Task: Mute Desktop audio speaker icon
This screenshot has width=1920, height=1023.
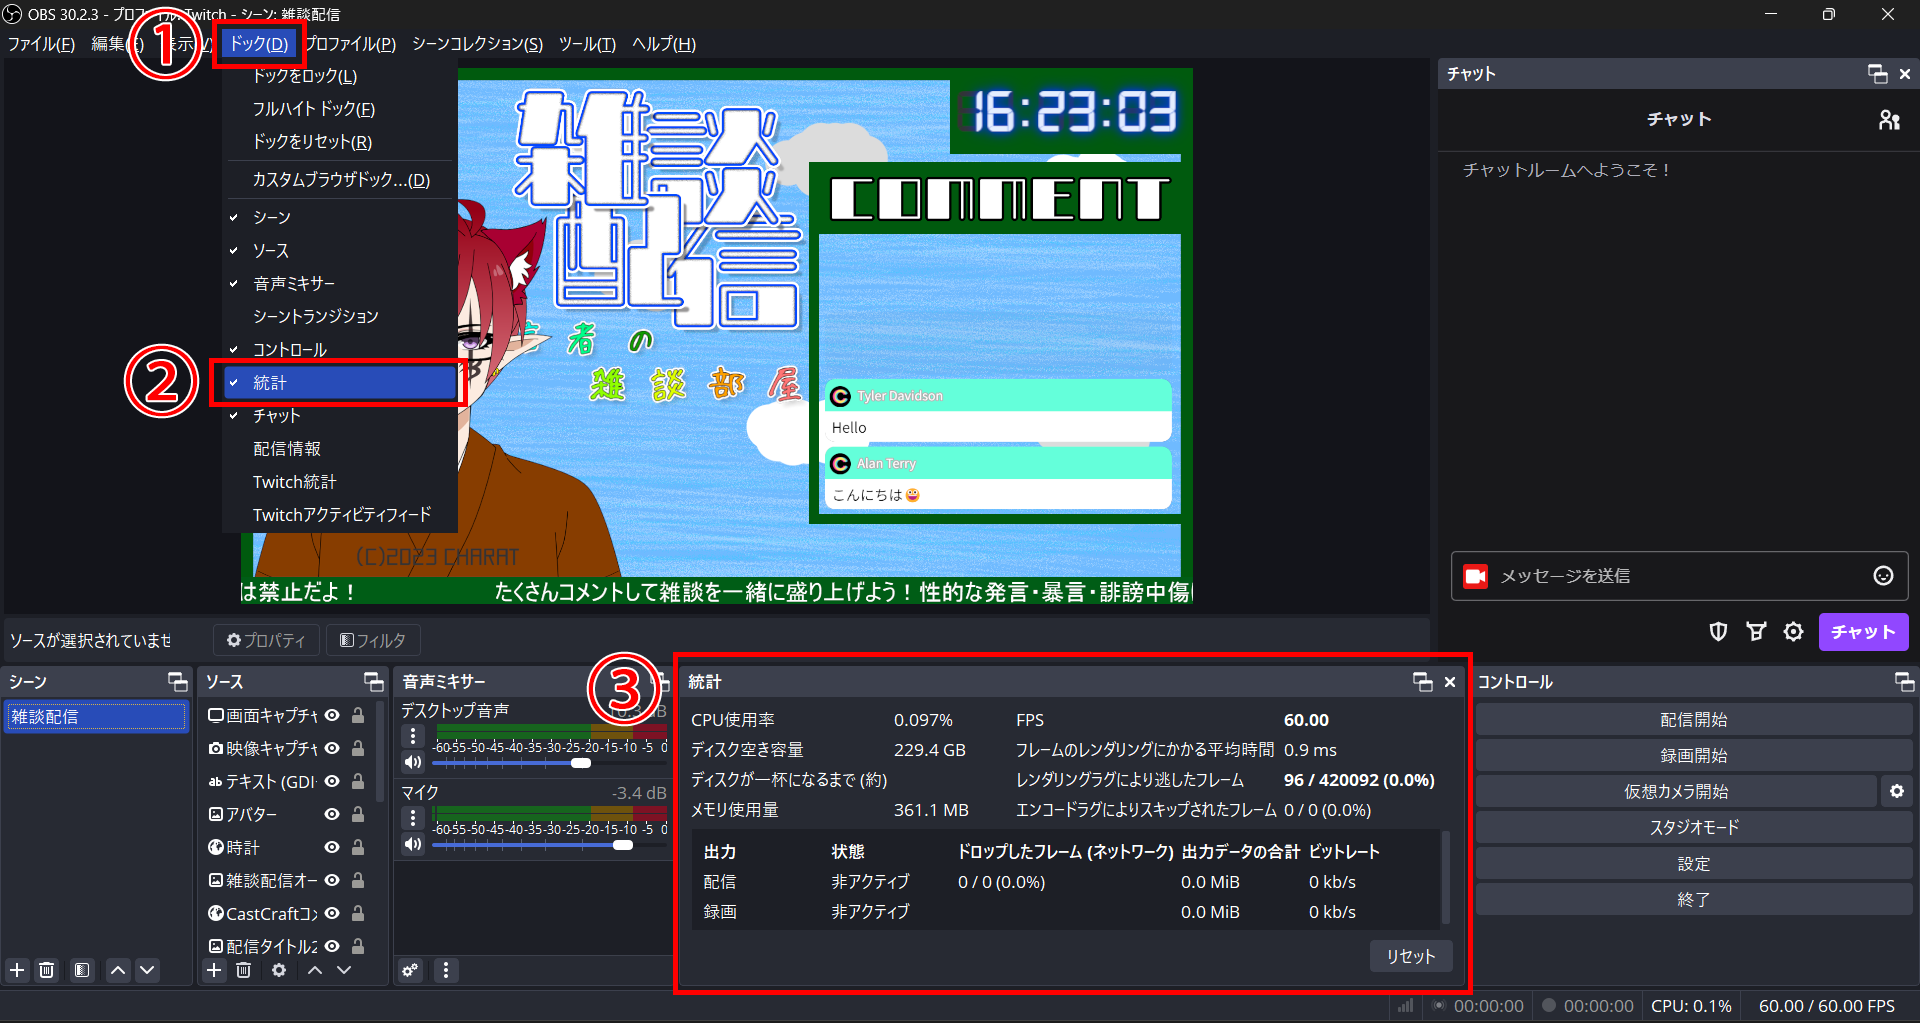Action: click(x=413, y=762)
